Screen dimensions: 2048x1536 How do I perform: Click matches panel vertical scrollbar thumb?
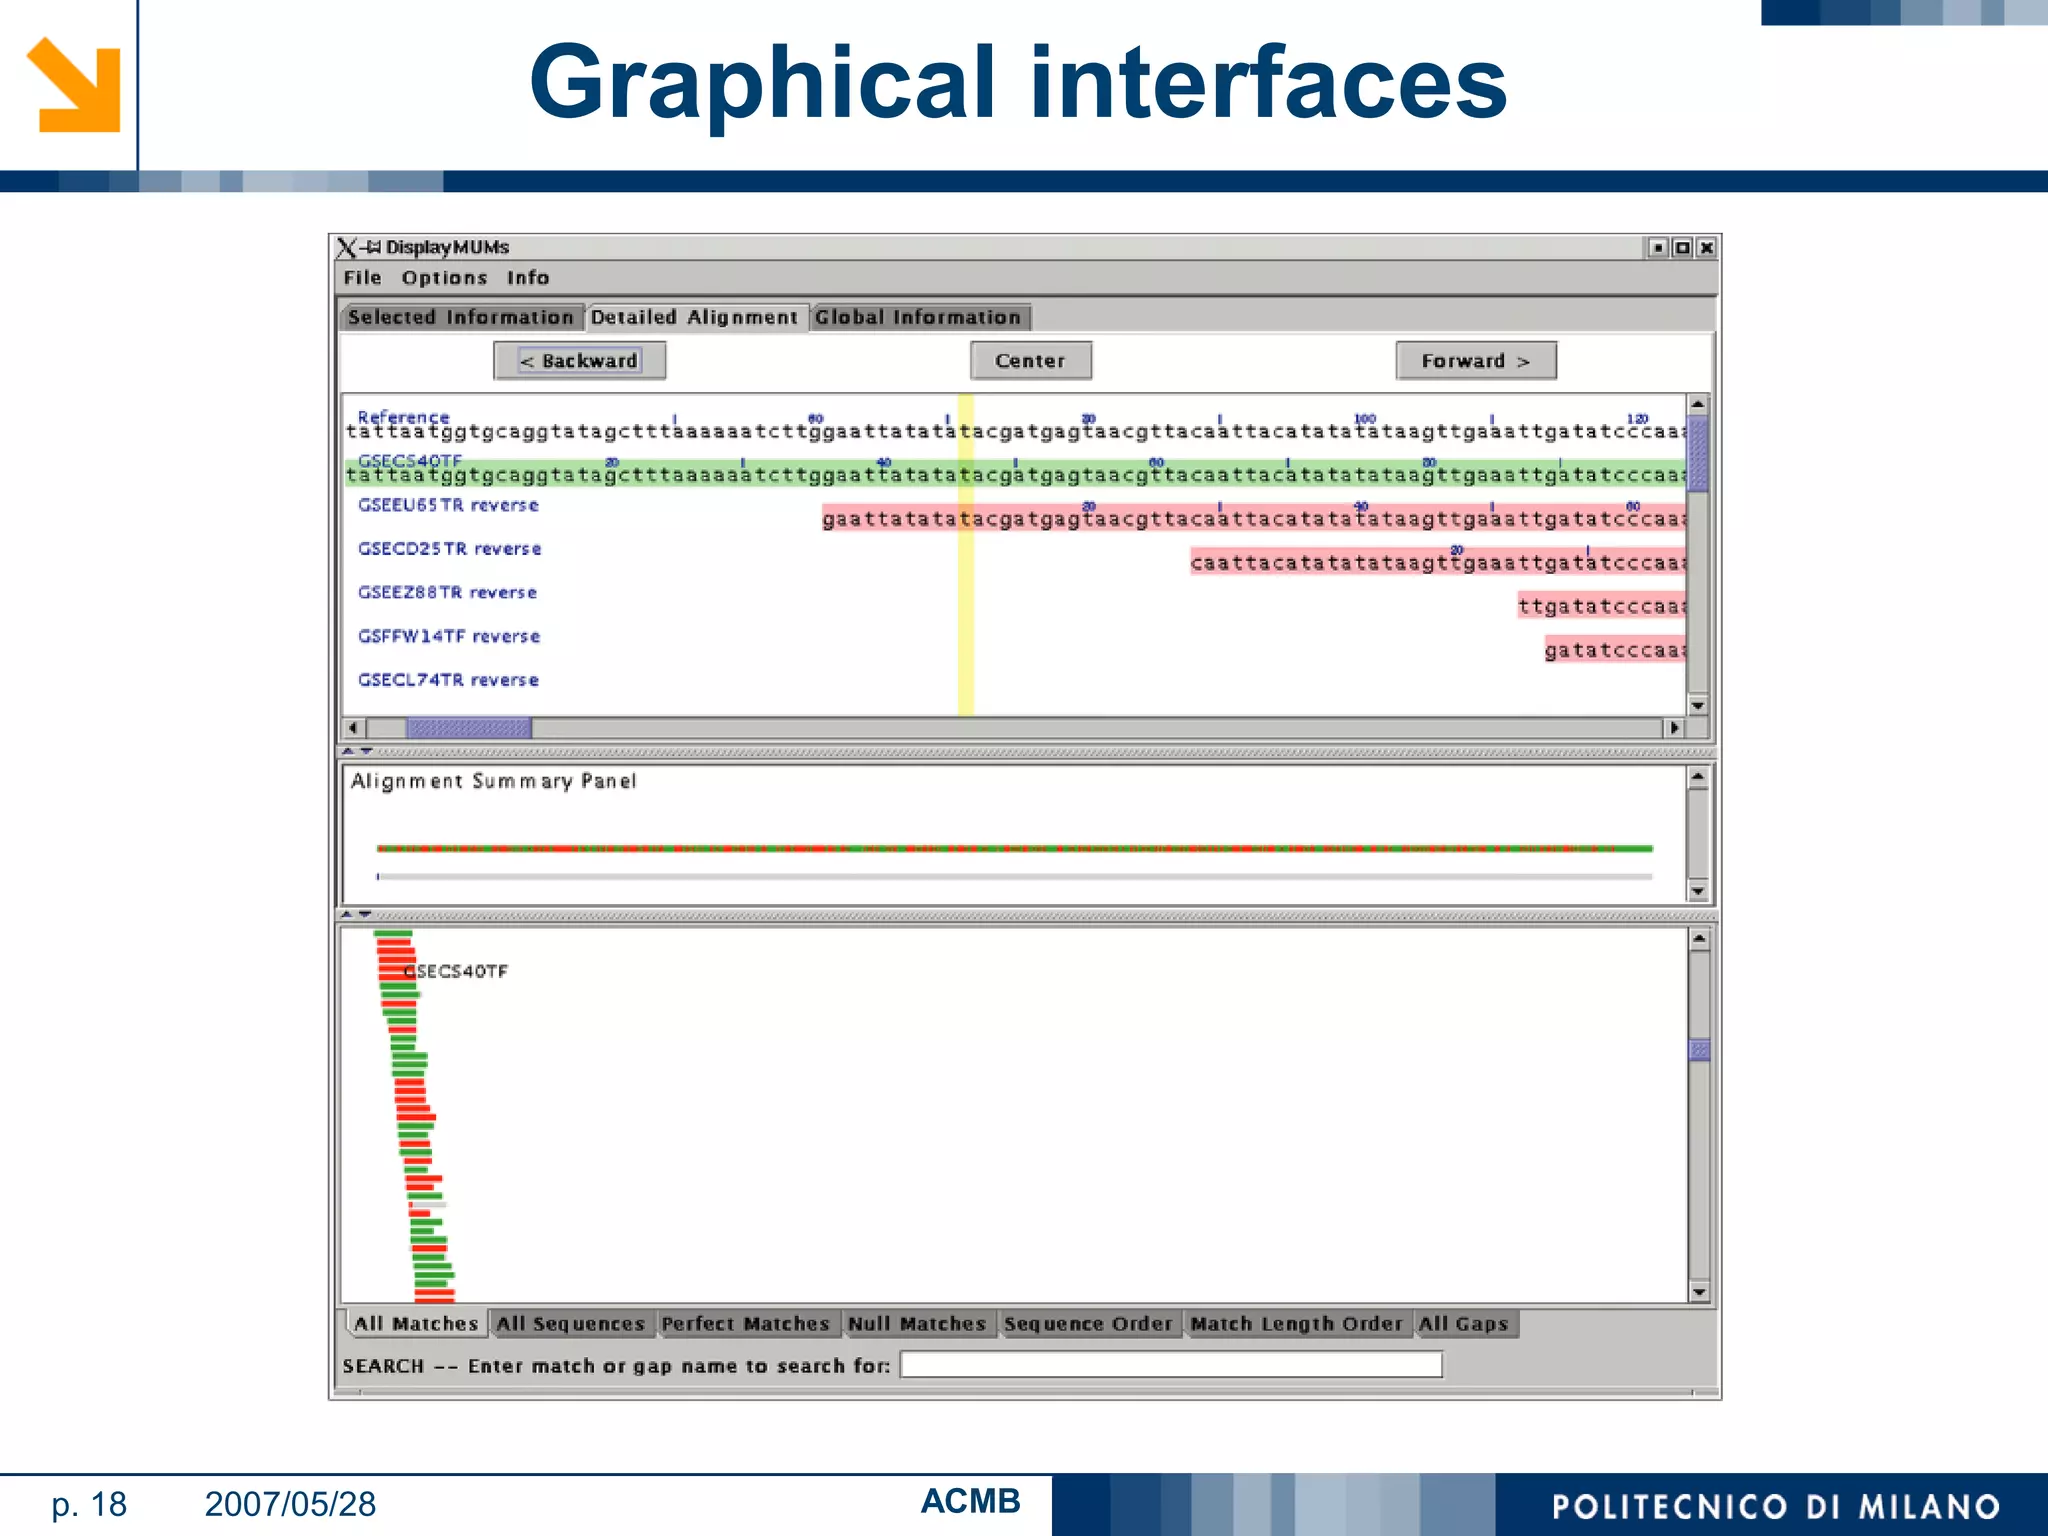pos(1699,1049)
